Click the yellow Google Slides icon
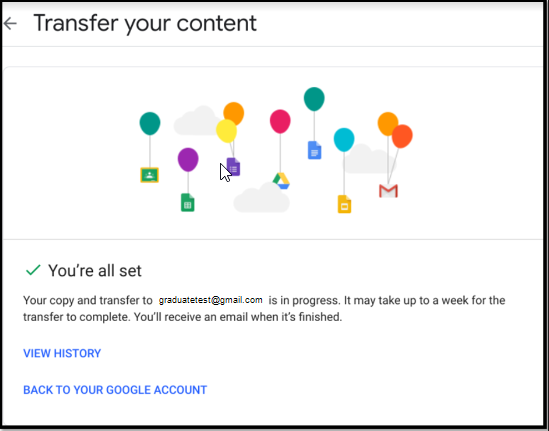 [x=345, y=204]
